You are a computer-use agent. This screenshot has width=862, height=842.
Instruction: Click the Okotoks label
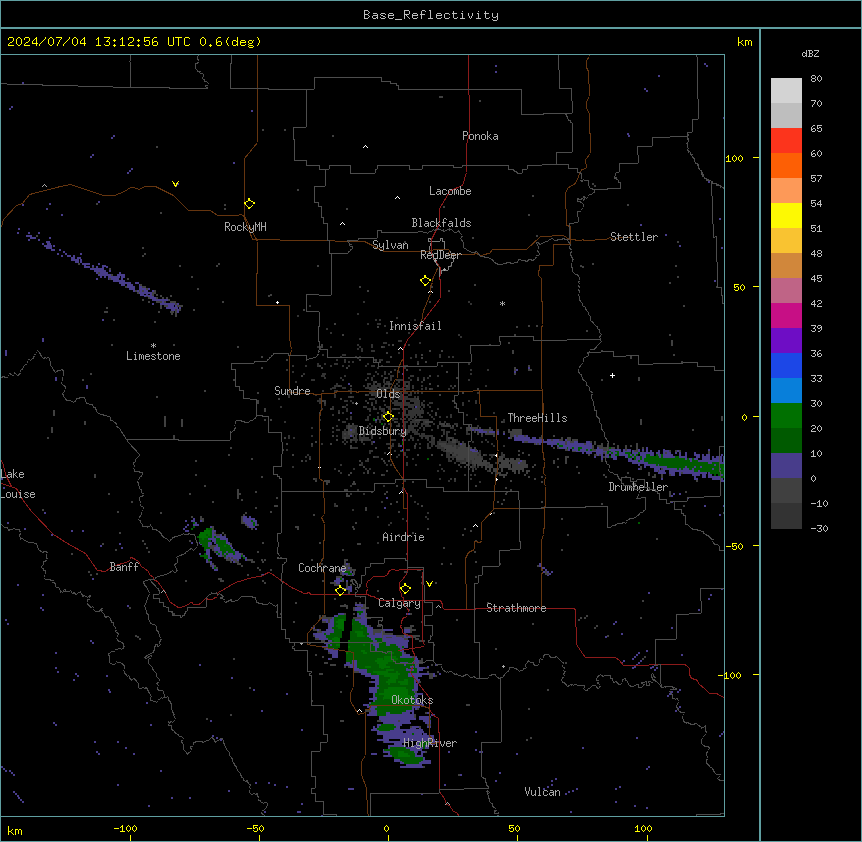tap(412, 700)
